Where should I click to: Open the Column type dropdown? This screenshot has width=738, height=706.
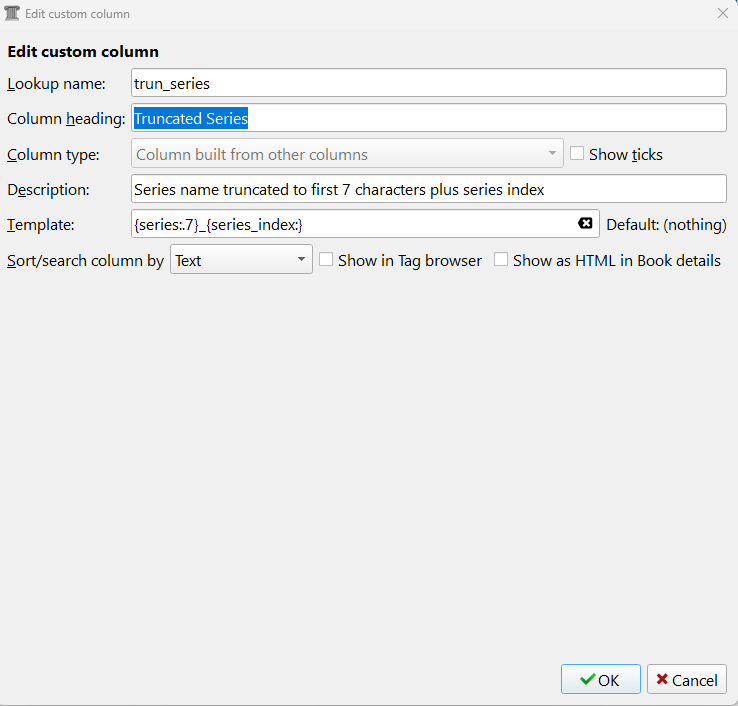(347, 154)
